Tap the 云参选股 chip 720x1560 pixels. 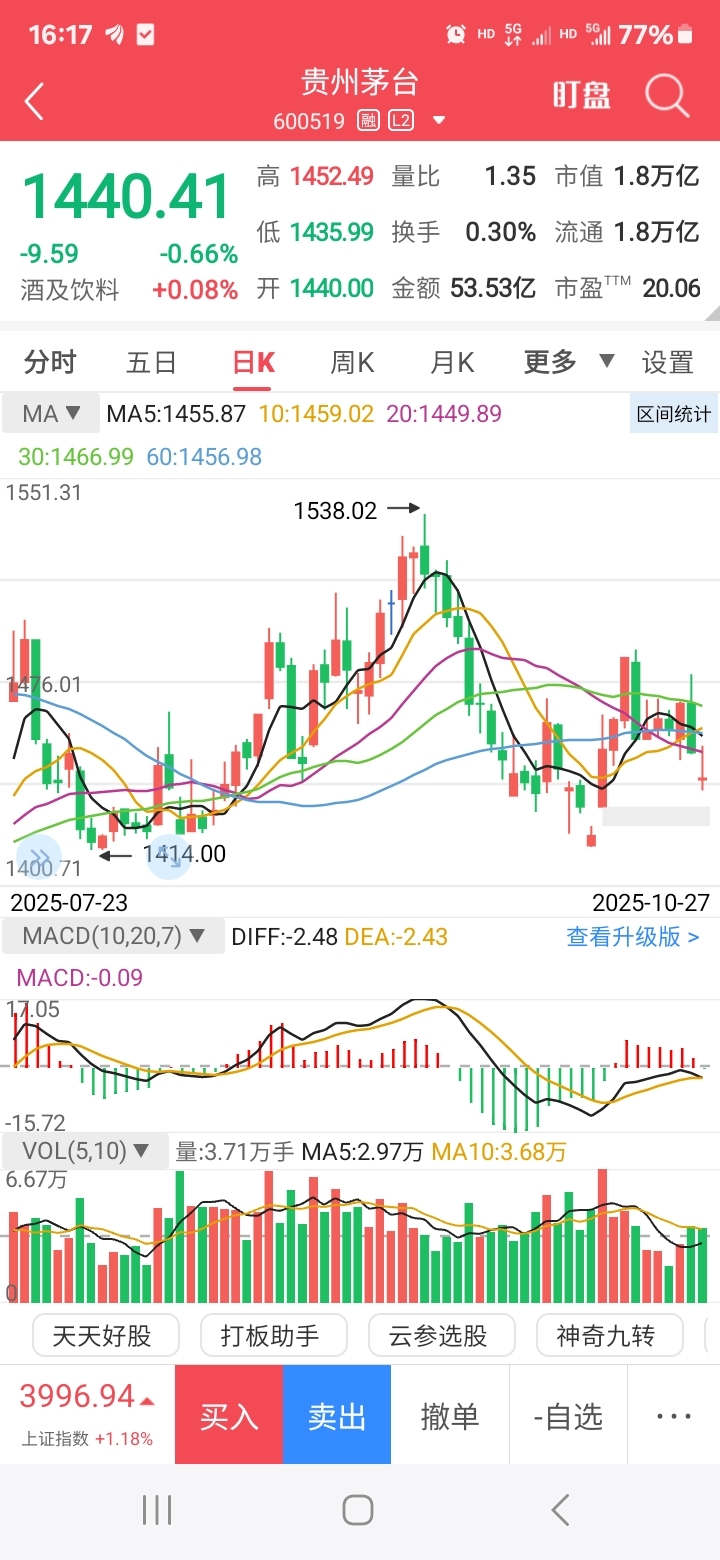[x=442, y=1335]
